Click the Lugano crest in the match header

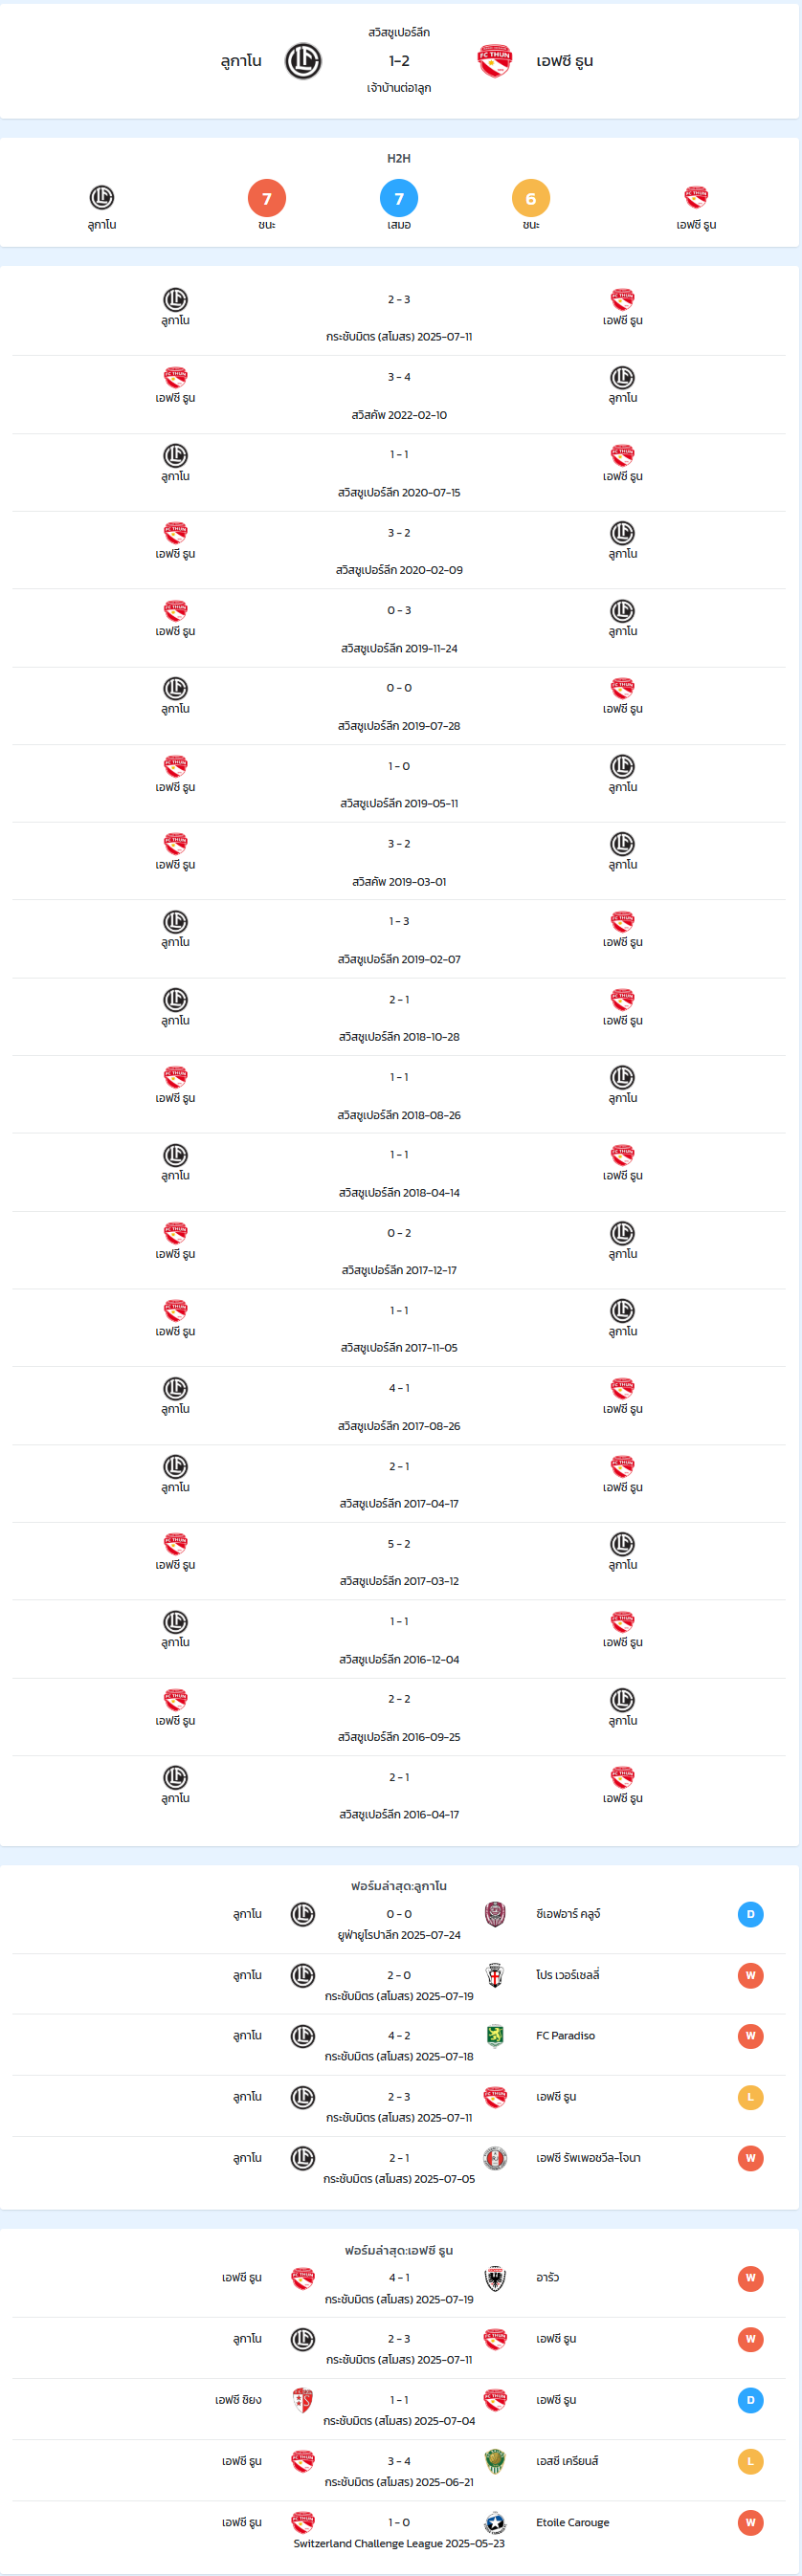303,62
